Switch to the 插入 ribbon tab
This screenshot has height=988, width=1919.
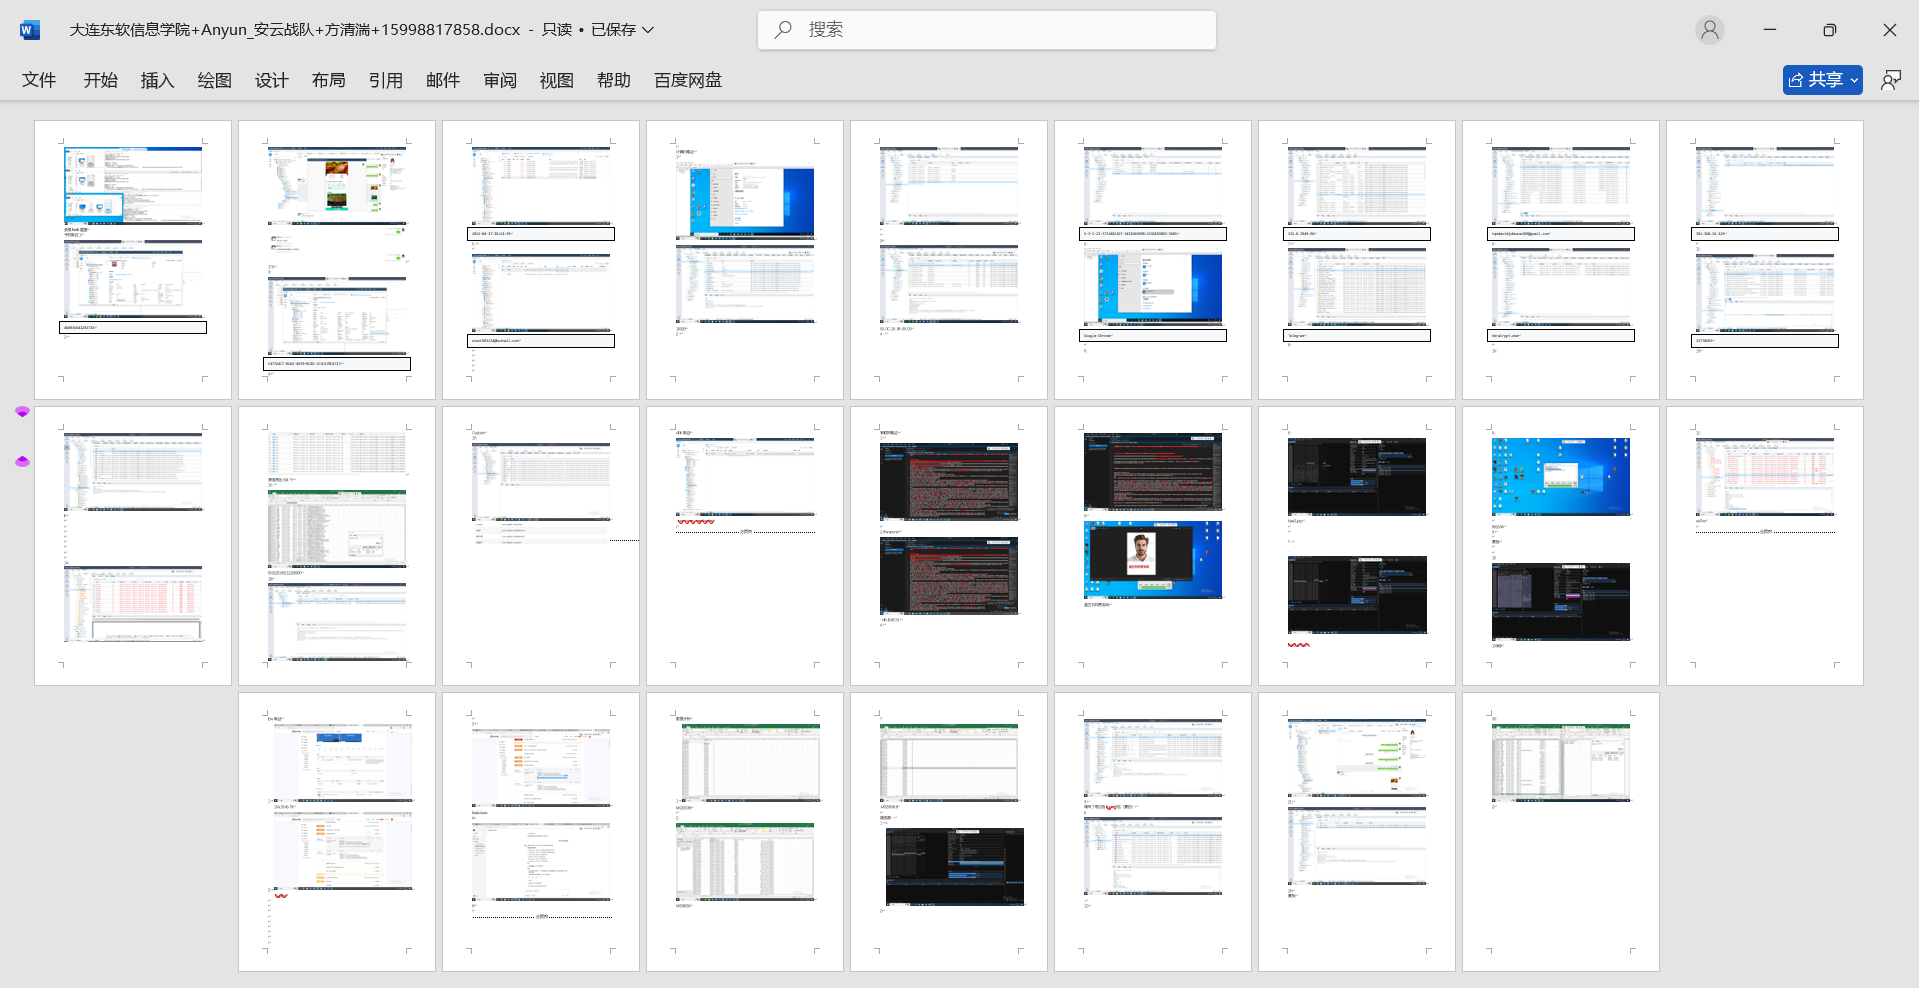click(157, 80)
